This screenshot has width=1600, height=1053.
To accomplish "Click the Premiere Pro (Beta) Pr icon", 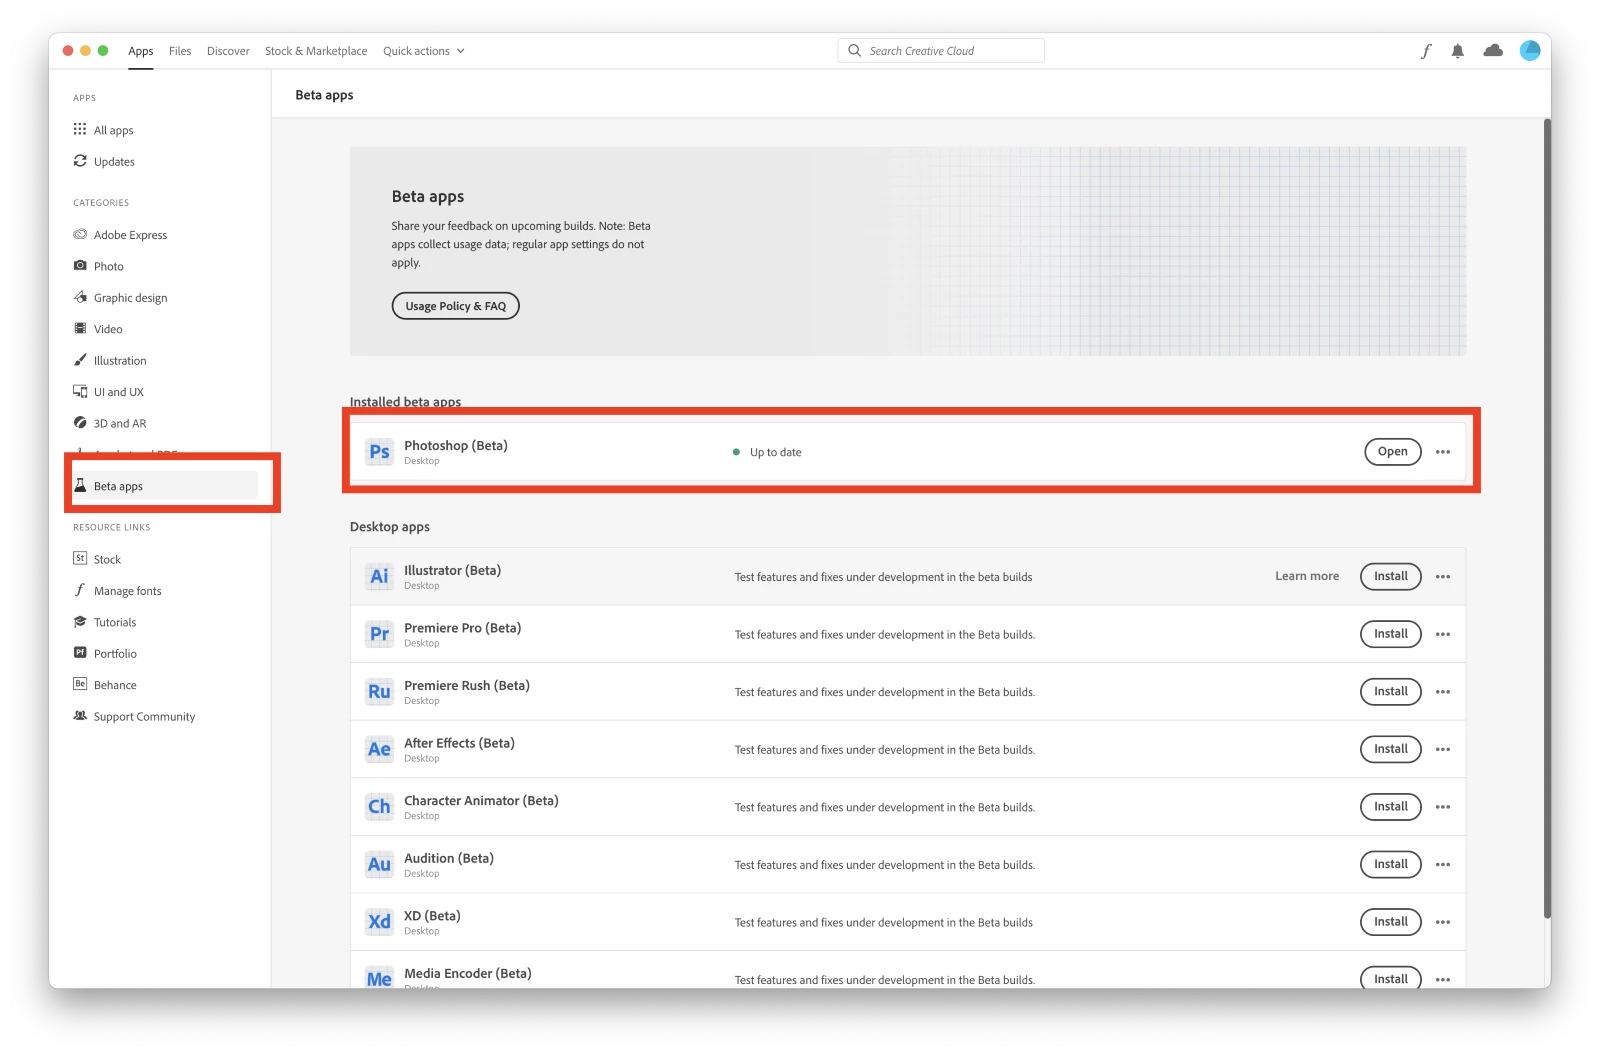I will pos(379,634).
